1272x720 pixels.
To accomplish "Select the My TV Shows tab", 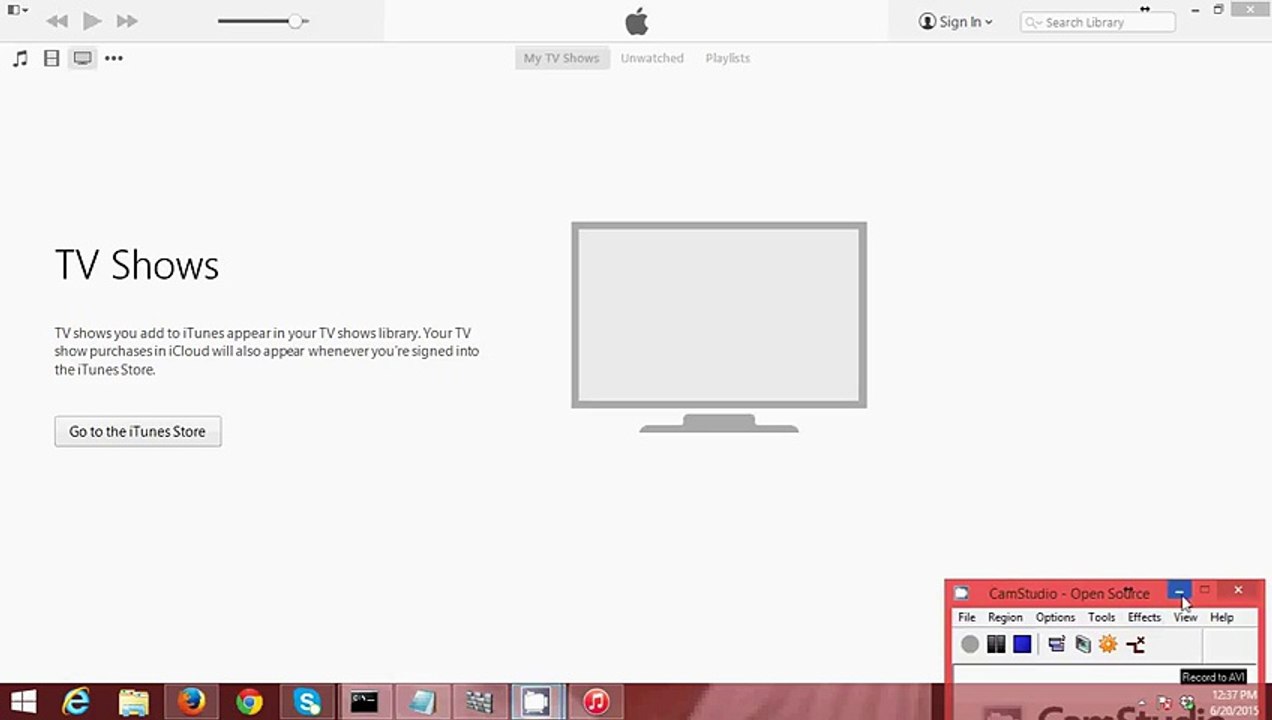I will pos(562,58).
